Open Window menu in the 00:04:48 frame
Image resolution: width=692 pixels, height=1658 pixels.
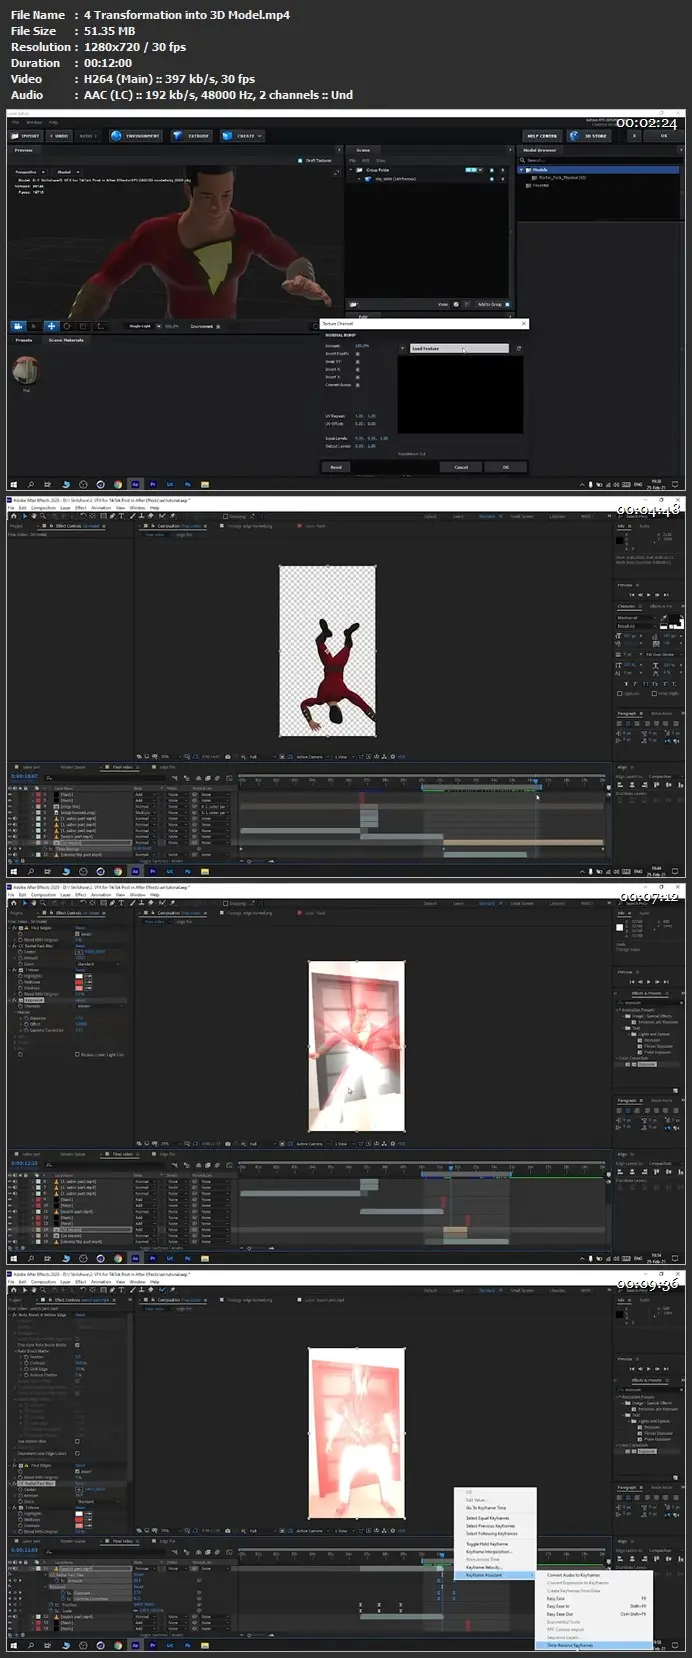(137, 508)
